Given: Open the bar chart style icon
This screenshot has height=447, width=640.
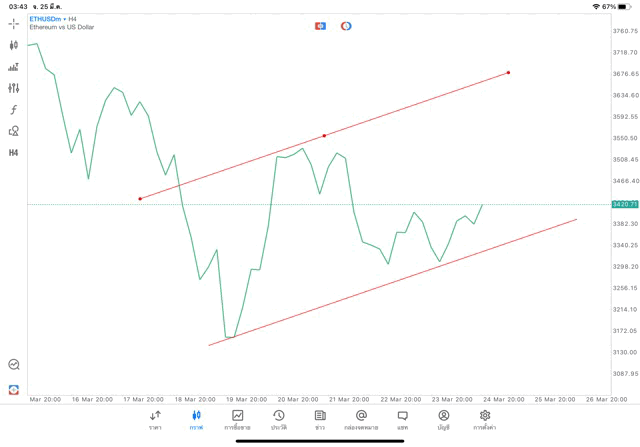Looking at the screenshot, I should click(14, 67).
